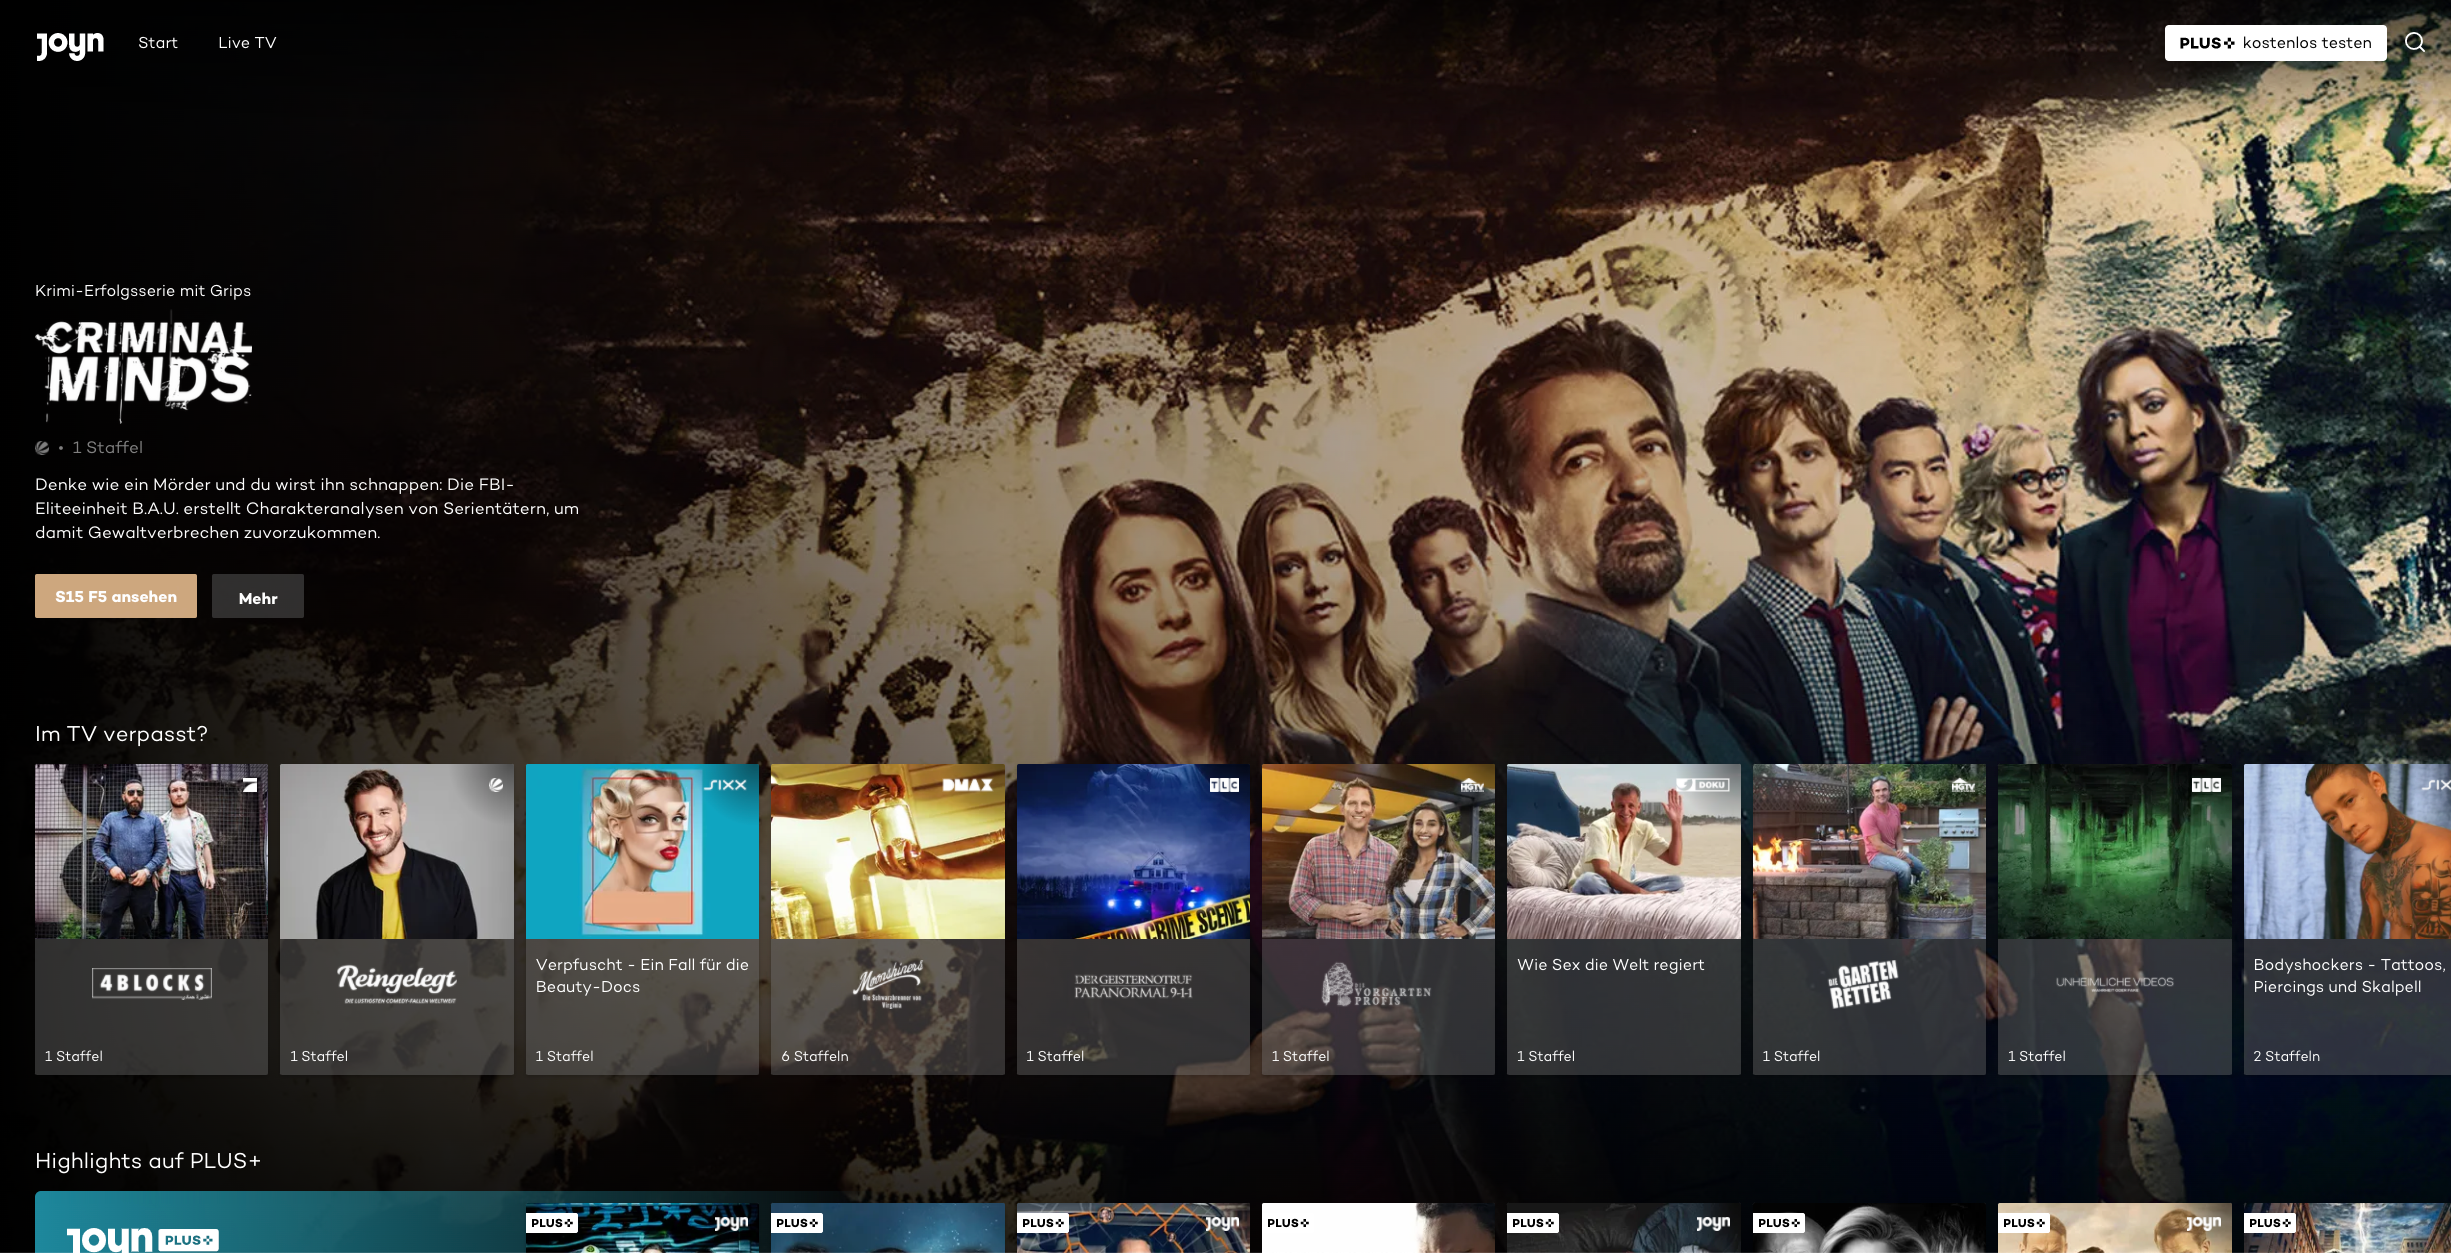Open Verpfuscht - Ein Fall für die Beauty-Docs

coord(642,919)
